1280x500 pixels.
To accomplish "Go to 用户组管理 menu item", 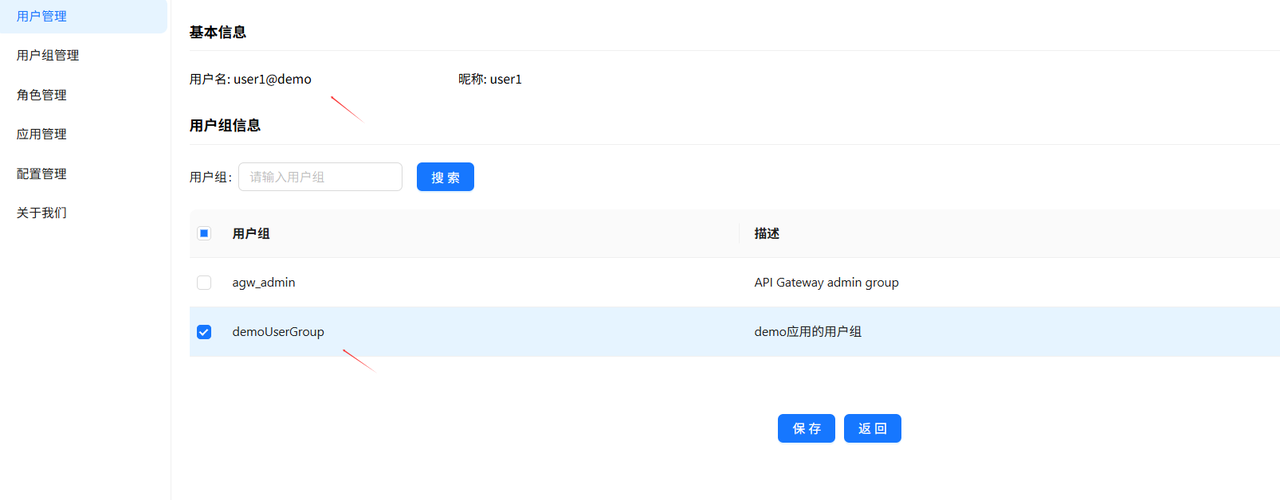I will point(48,56).
